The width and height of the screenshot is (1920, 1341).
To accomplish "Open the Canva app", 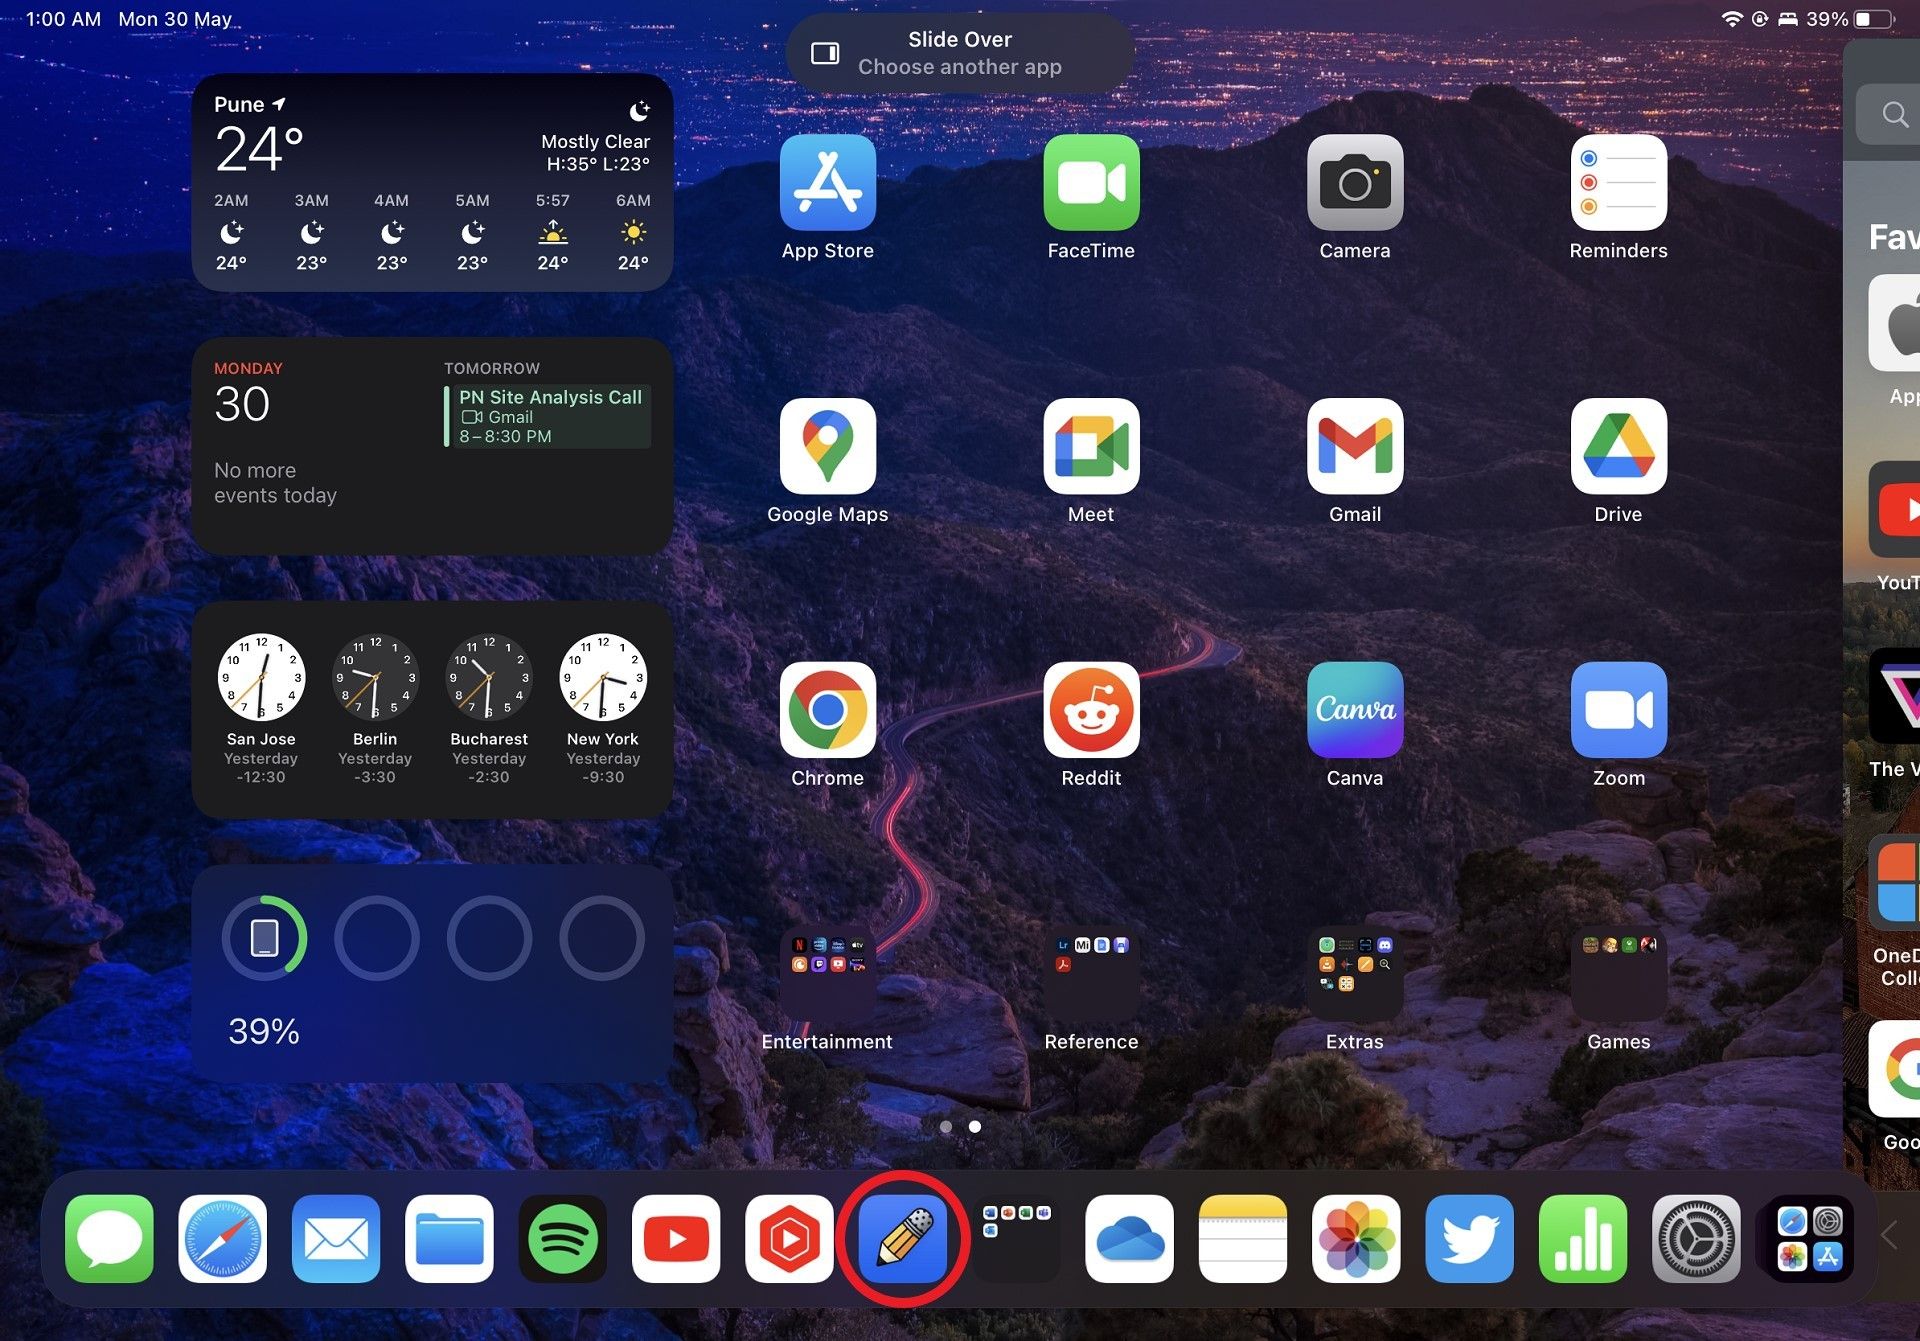I will 1354,710.
